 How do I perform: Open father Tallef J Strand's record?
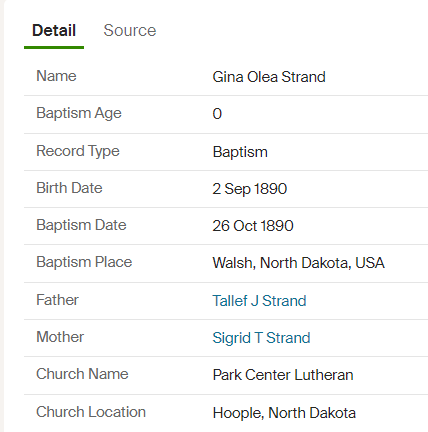(259, 301)
